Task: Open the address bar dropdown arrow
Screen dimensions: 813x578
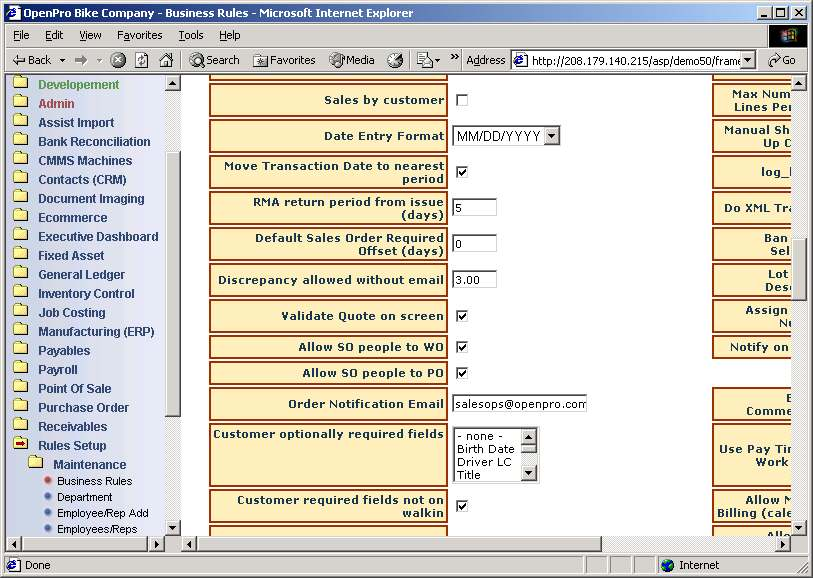Action: (x=748, y=60)
